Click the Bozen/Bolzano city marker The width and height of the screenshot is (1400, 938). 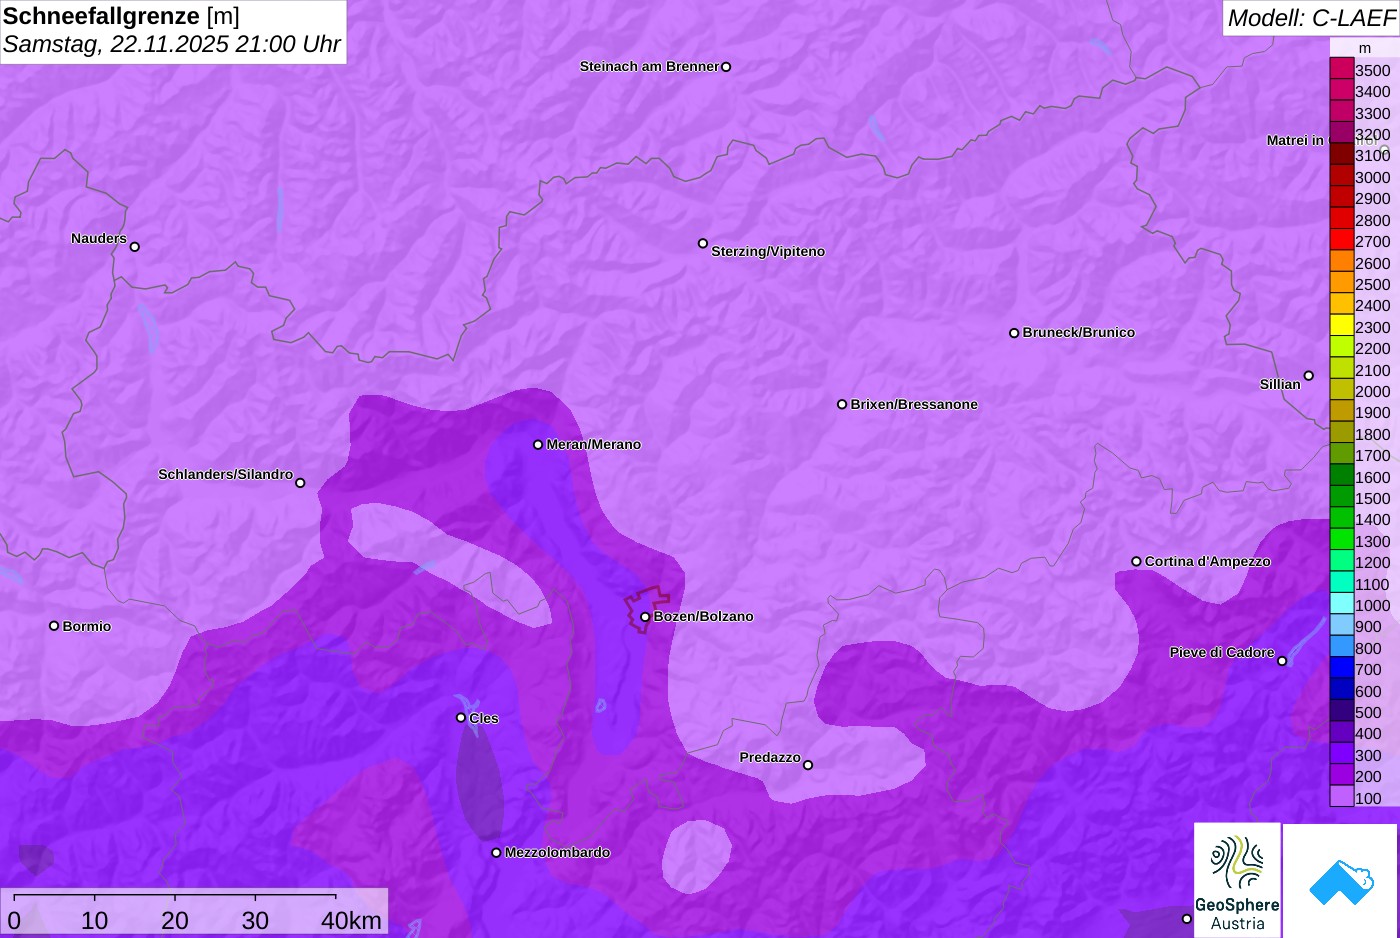click(x=645, y=617)
